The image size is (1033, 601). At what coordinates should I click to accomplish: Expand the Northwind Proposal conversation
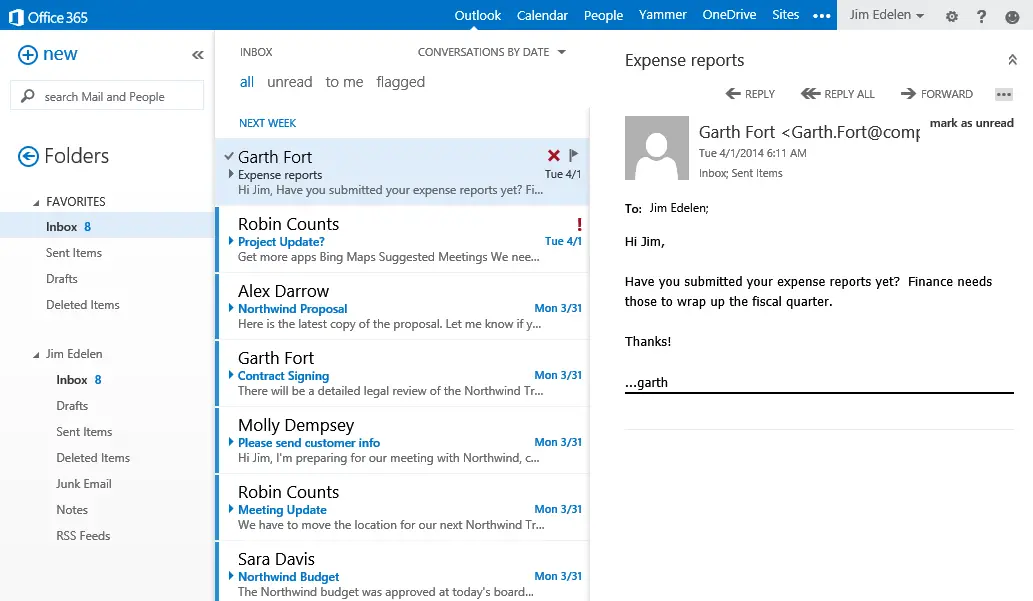point(231,308)
